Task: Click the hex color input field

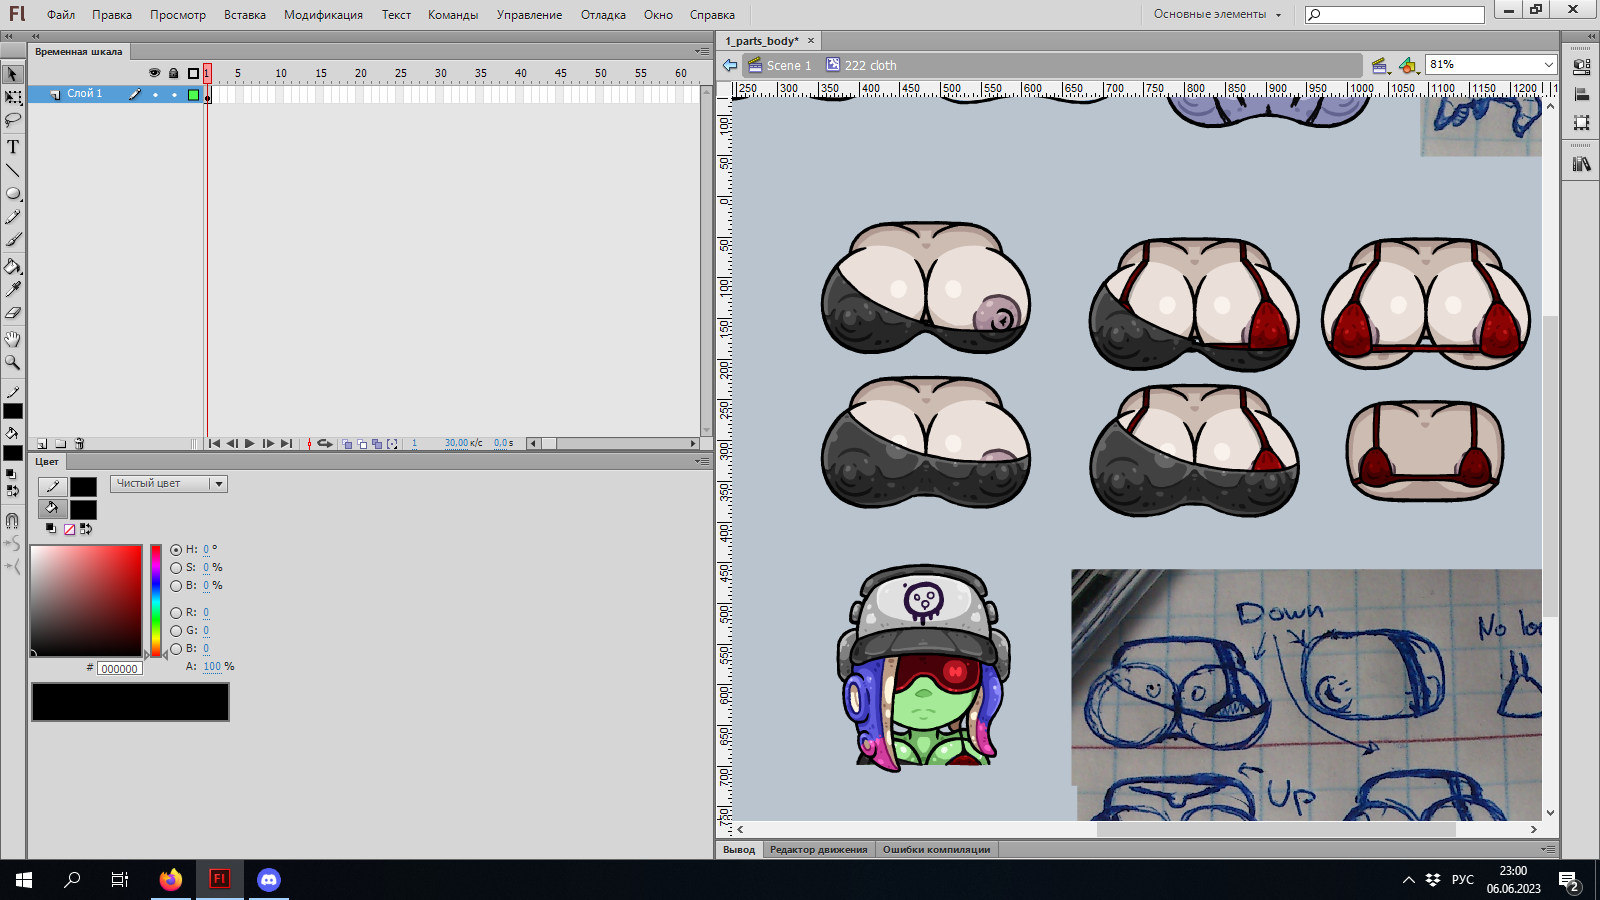Action: (x=120, y=669)
